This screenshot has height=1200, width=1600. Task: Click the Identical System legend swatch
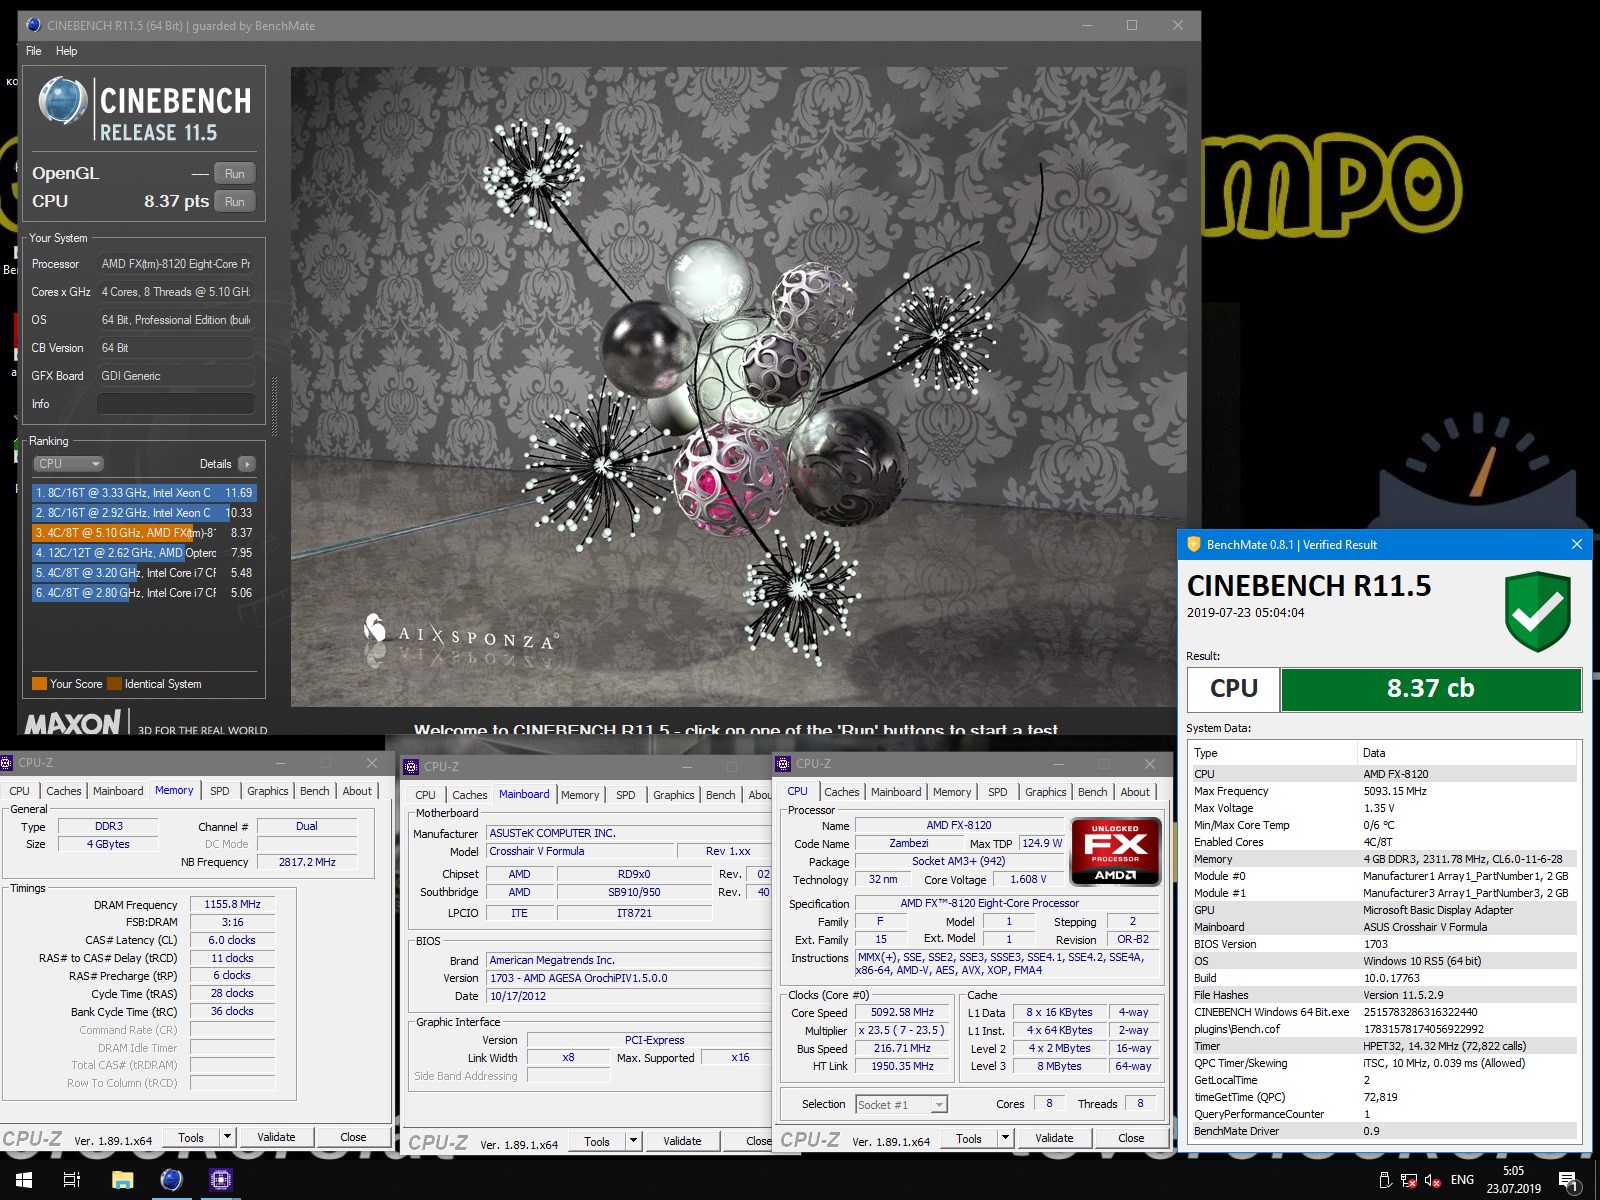(115, 684)
